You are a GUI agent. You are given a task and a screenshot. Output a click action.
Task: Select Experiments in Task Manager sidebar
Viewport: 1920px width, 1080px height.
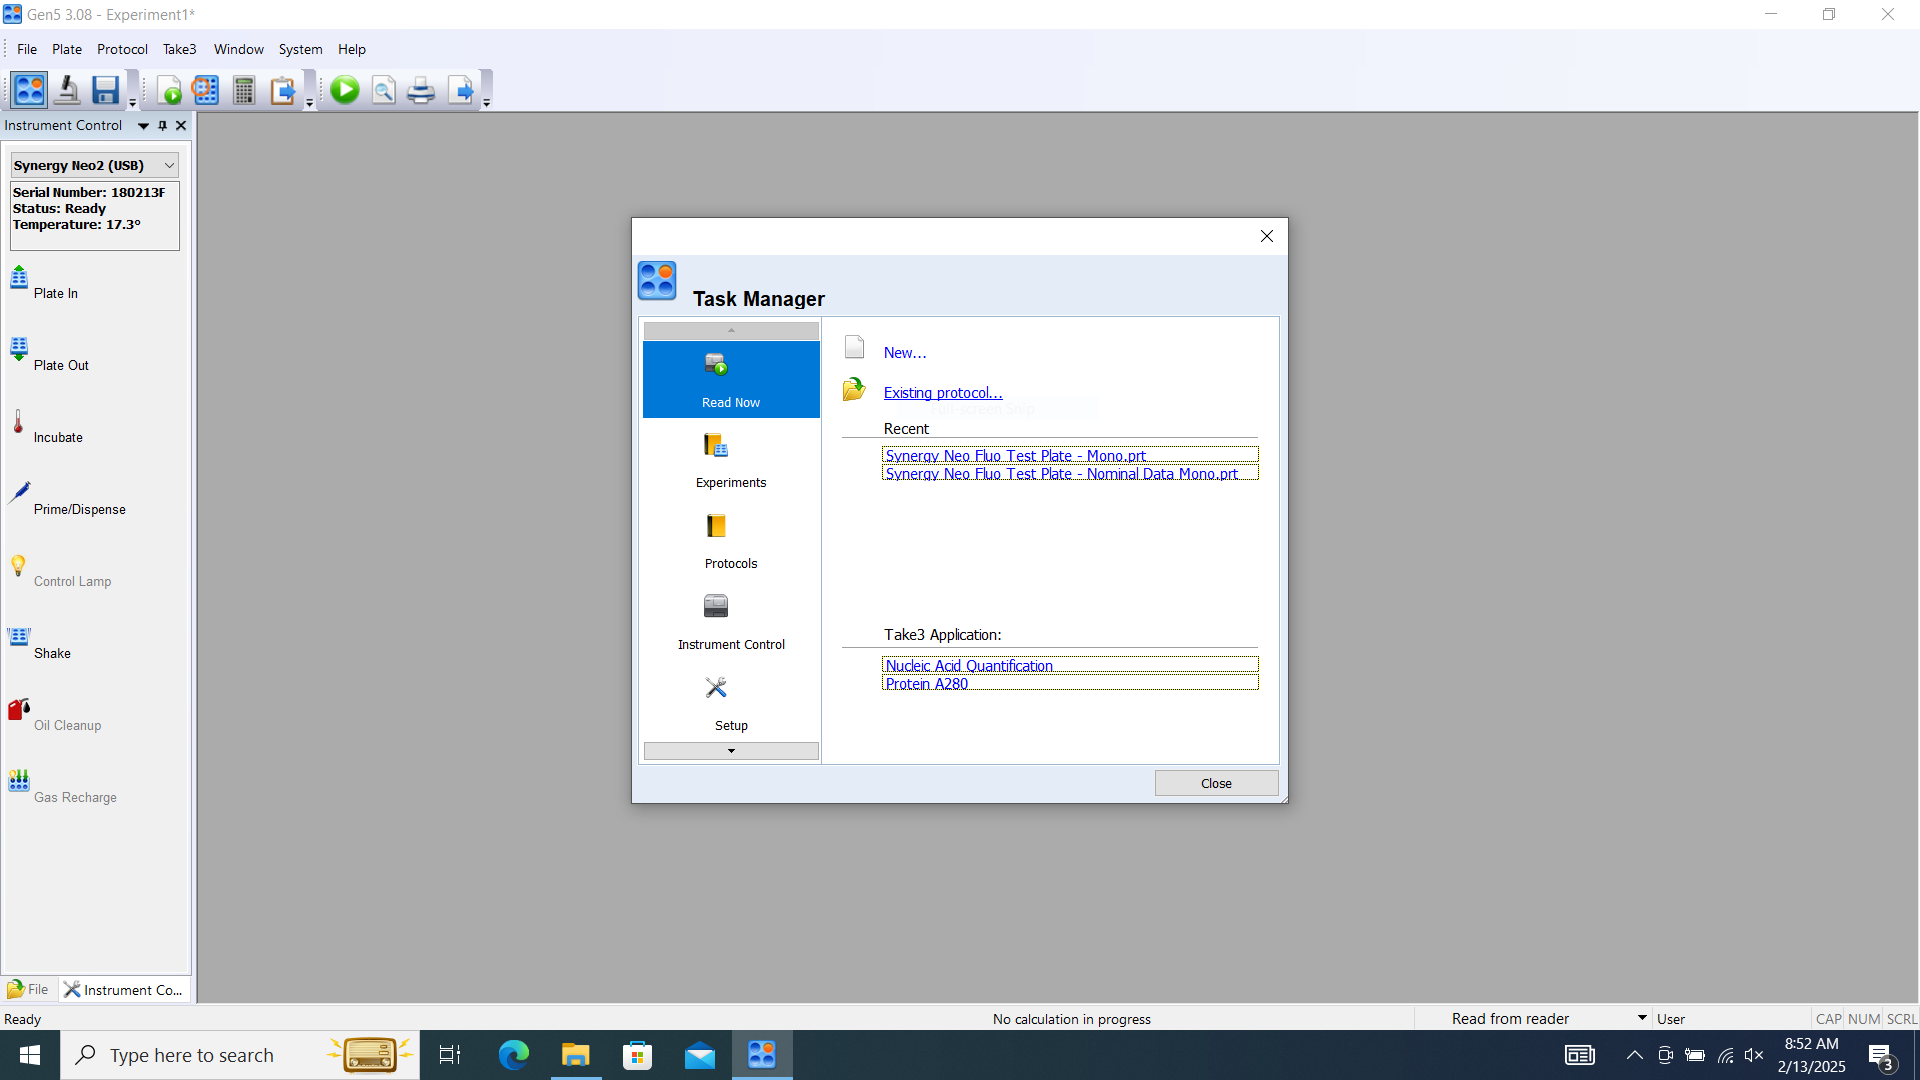(731, 460)
